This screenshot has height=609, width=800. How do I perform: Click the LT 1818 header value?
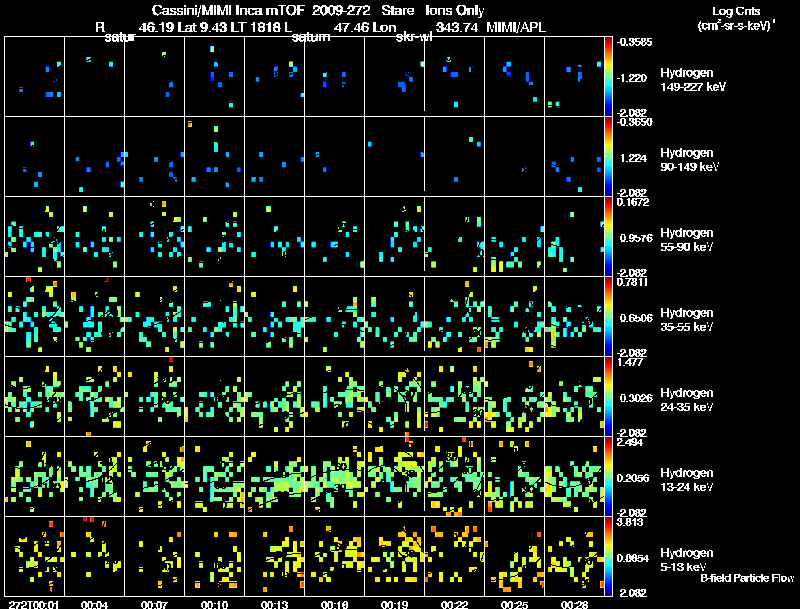tap(255, 27)
